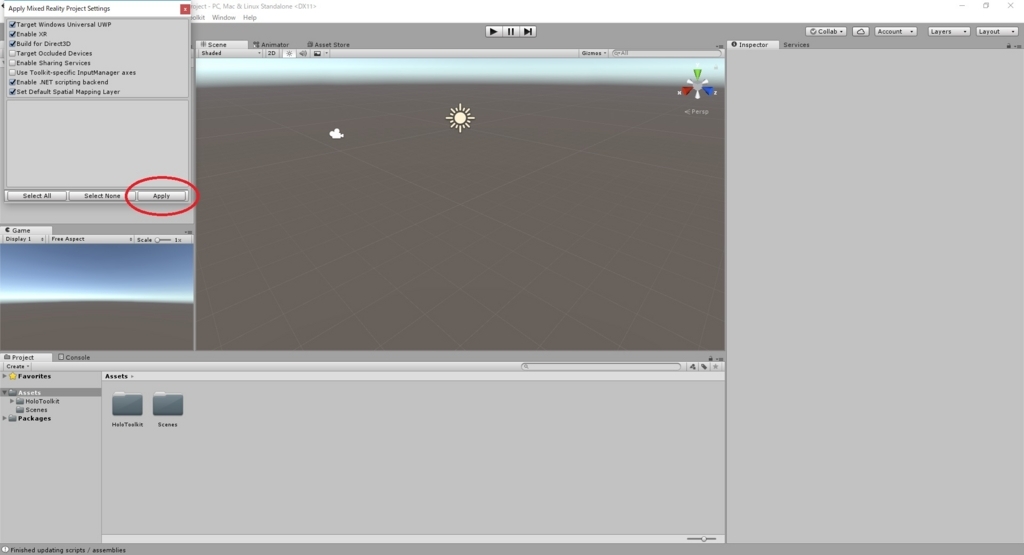Search by type icon in Project panel

coord(692,367)
